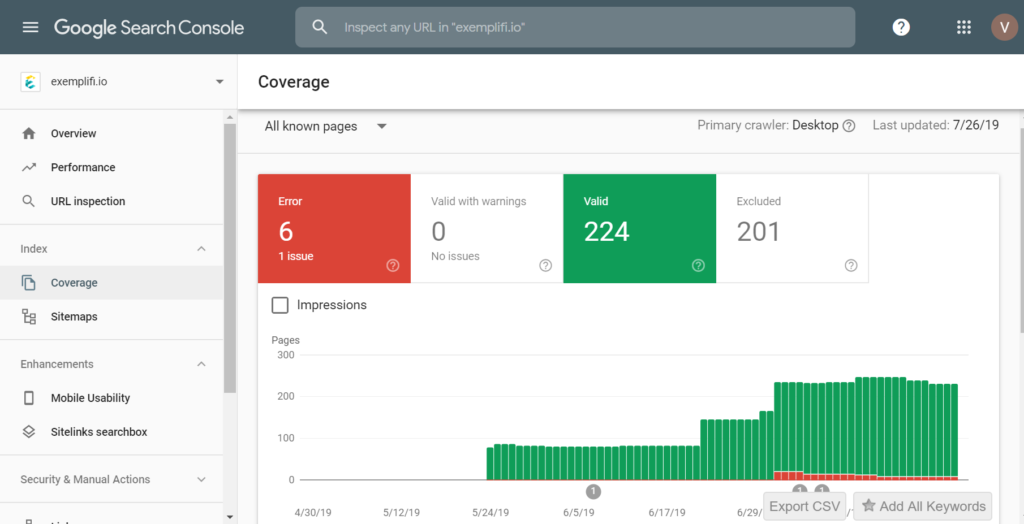Toggle the Valid status card
This screenshot has height=524, width=1024.
coord(639,229)
